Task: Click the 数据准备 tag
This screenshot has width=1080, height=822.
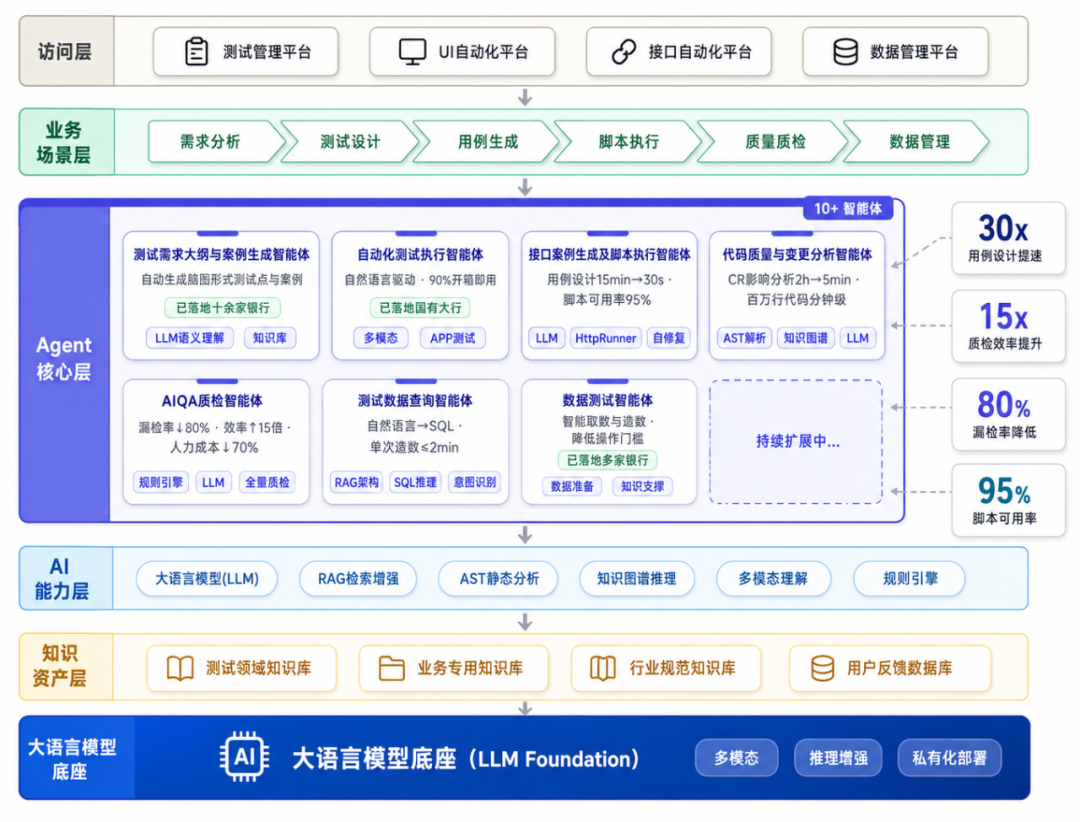Action: pos(572,486)
